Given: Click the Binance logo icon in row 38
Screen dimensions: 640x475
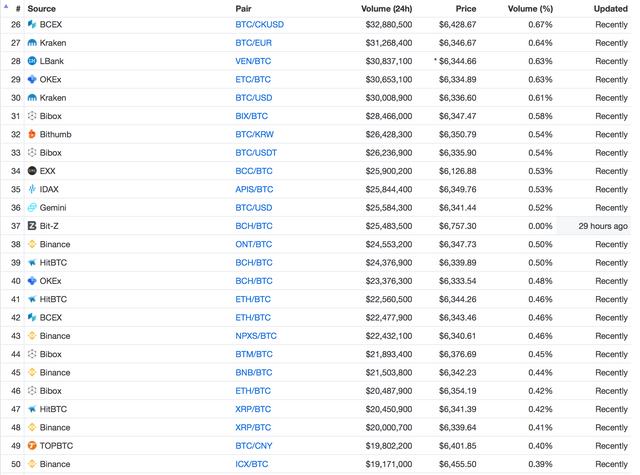Looking at the screenshot, I should (x=32, y=244).
